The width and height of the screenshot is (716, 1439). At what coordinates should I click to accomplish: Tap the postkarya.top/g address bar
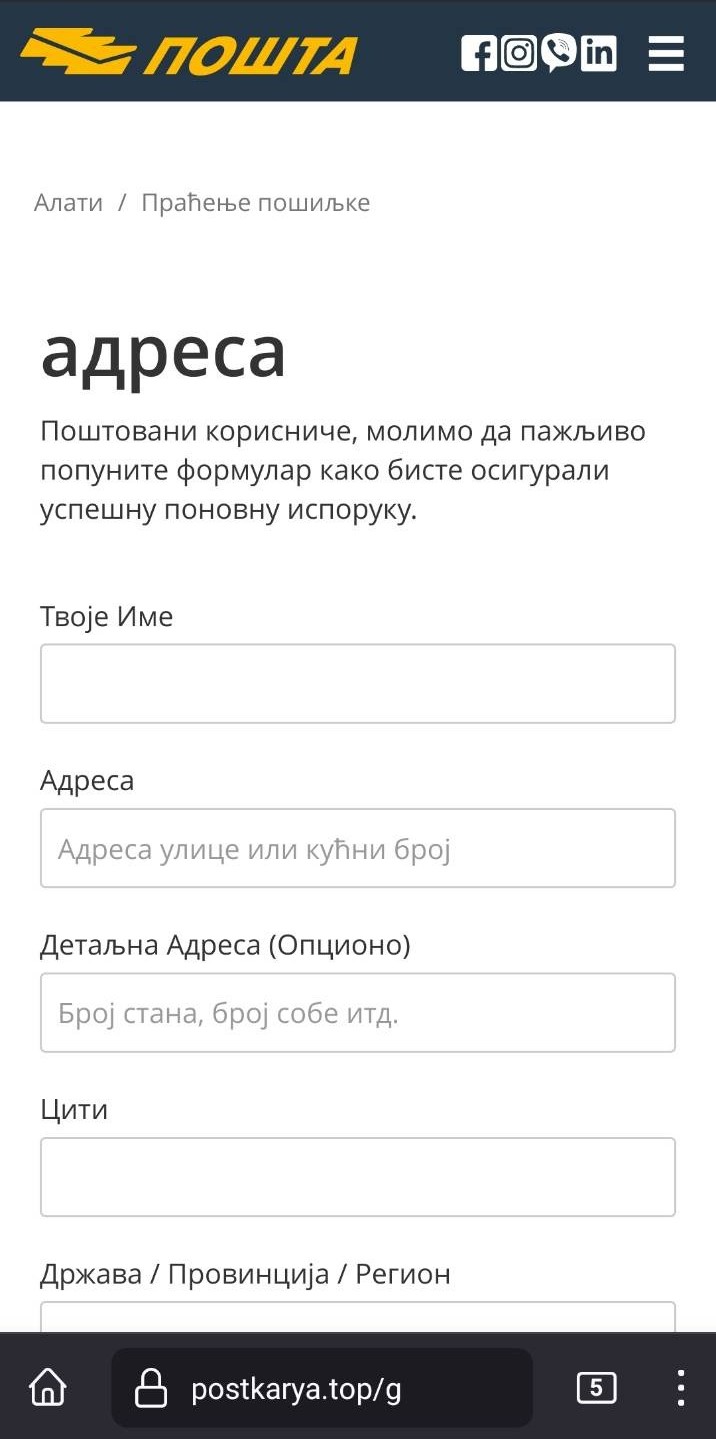pos(322,1388)
